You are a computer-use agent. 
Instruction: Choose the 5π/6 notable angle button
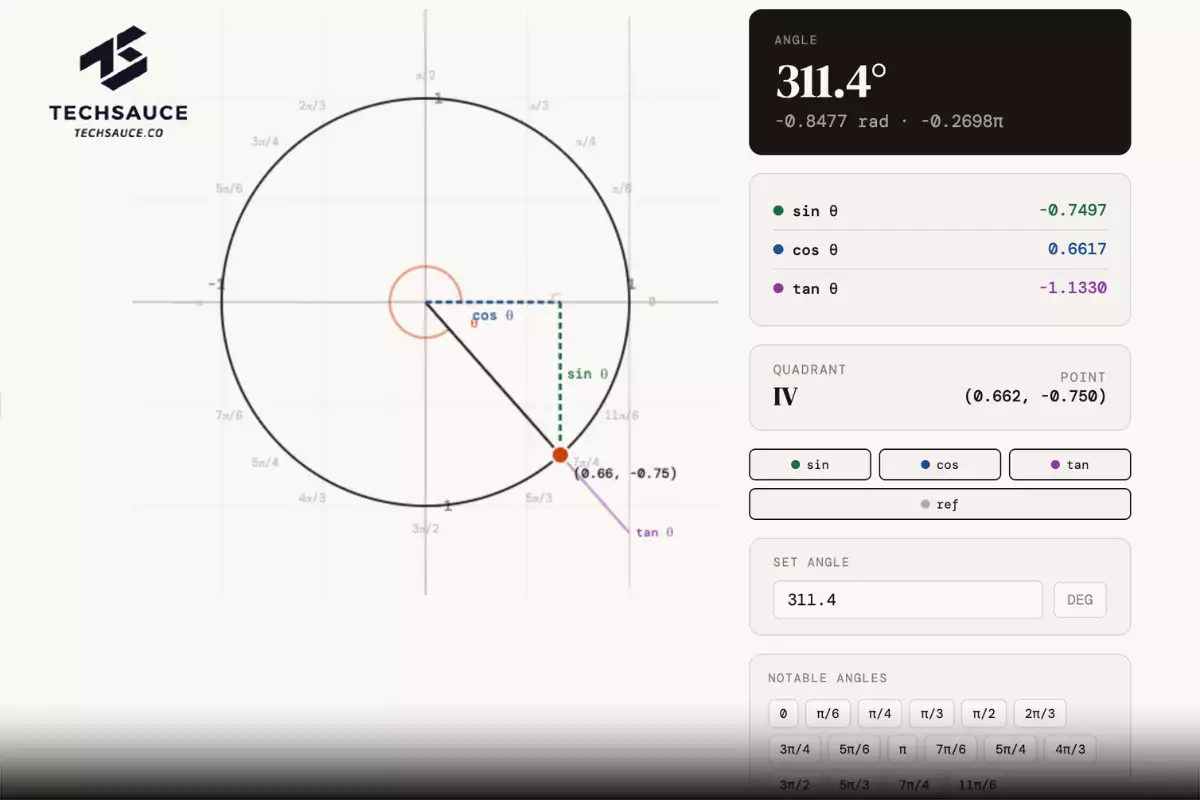[x=855, y=749]
